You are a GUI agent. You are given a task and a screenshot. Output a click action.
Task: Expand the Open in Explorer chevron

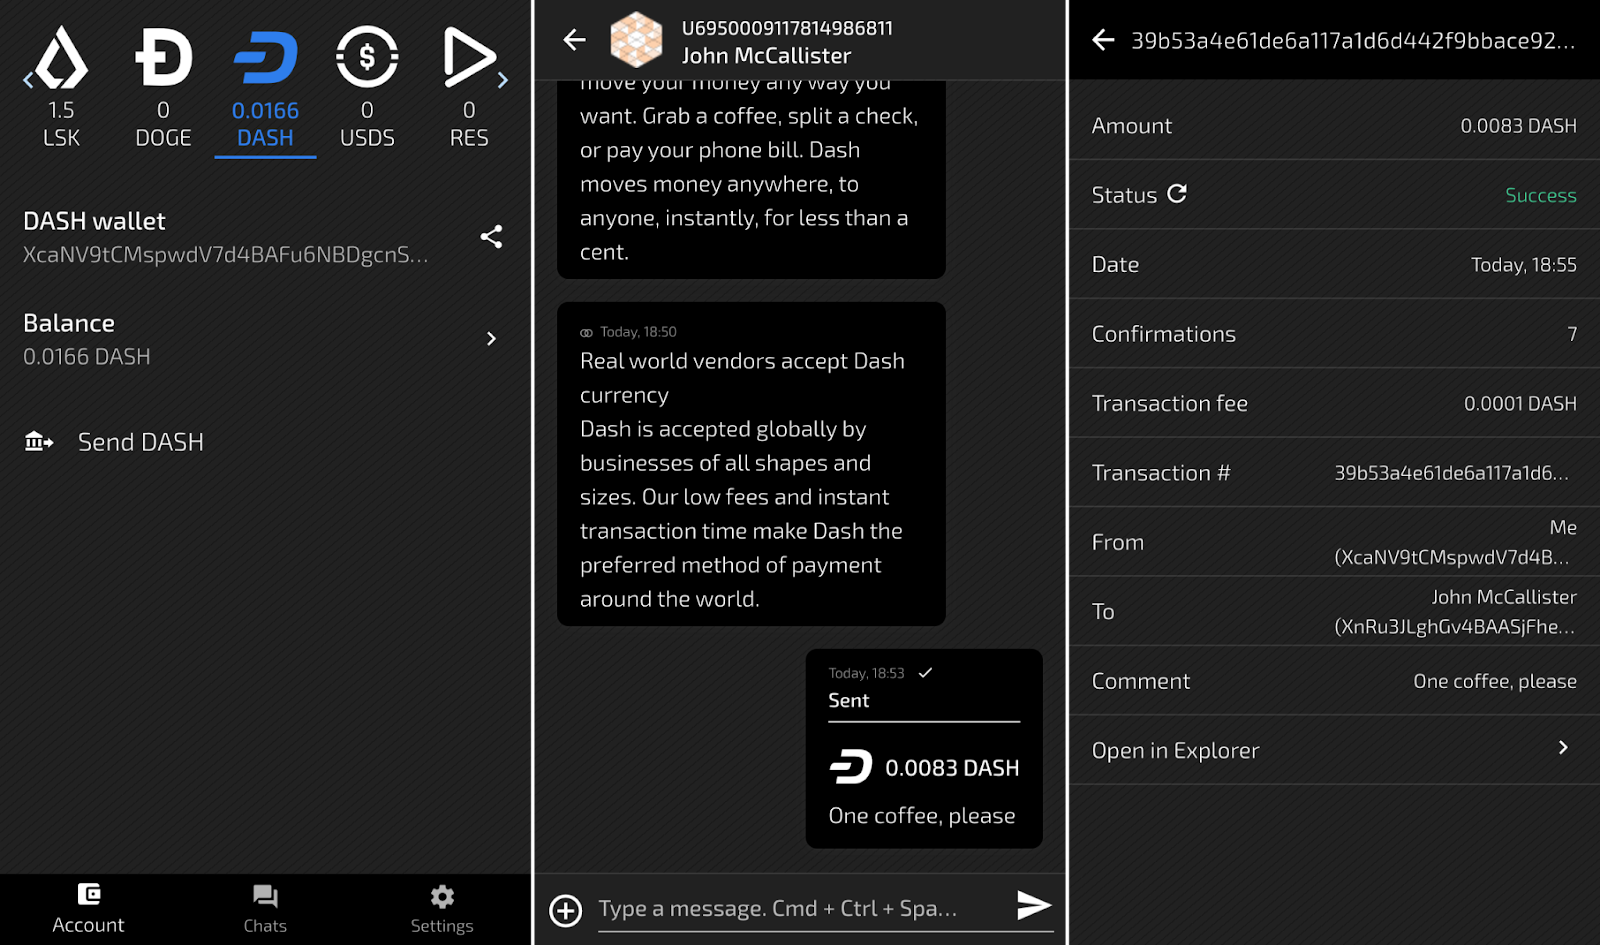1563,748
